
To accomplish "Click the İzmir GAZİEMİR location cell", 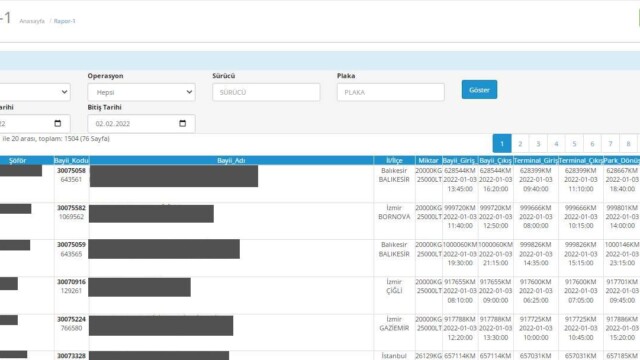I will 394,332.
